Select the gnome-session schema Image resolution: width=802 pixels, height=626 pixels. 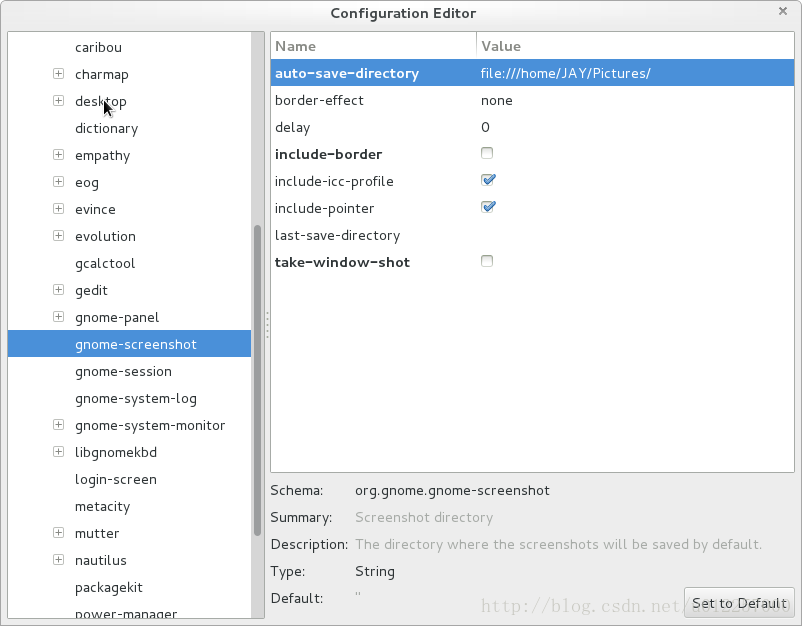coord(123,372)
